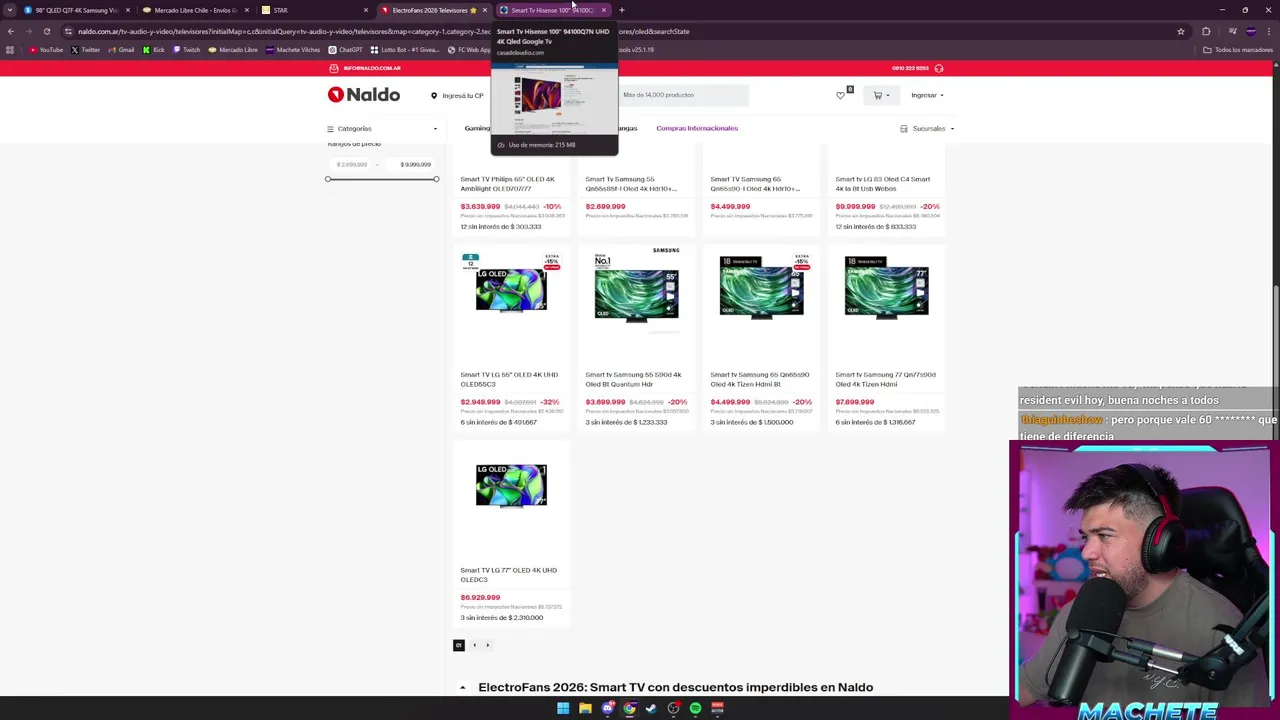Image resolution: width=1280 pixels, height=720 pixels.
Task: Expand the Sucursales dropdown
Action: point(927,129)
